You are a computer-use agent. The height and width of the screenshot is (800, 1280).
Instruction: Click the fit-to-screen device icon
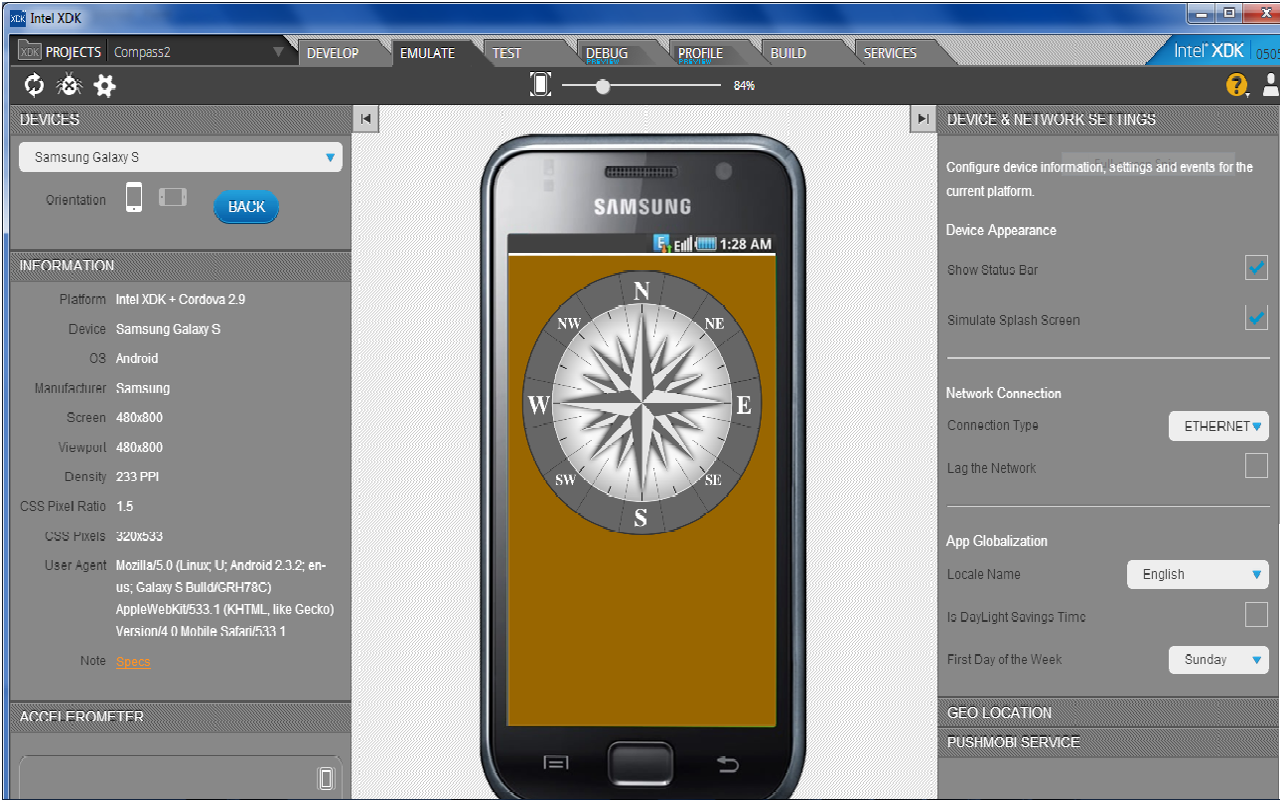click(x=540, y=84)
